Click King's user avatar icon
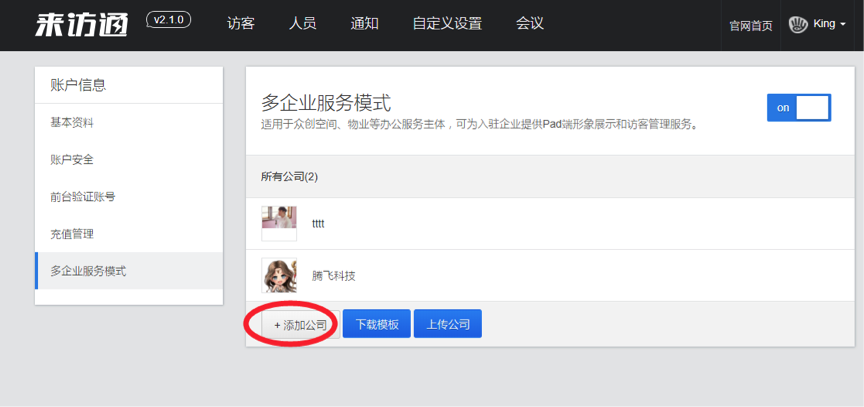Image resolution: width=864 pixels, height=407 pixels. [x=798, y=25]
